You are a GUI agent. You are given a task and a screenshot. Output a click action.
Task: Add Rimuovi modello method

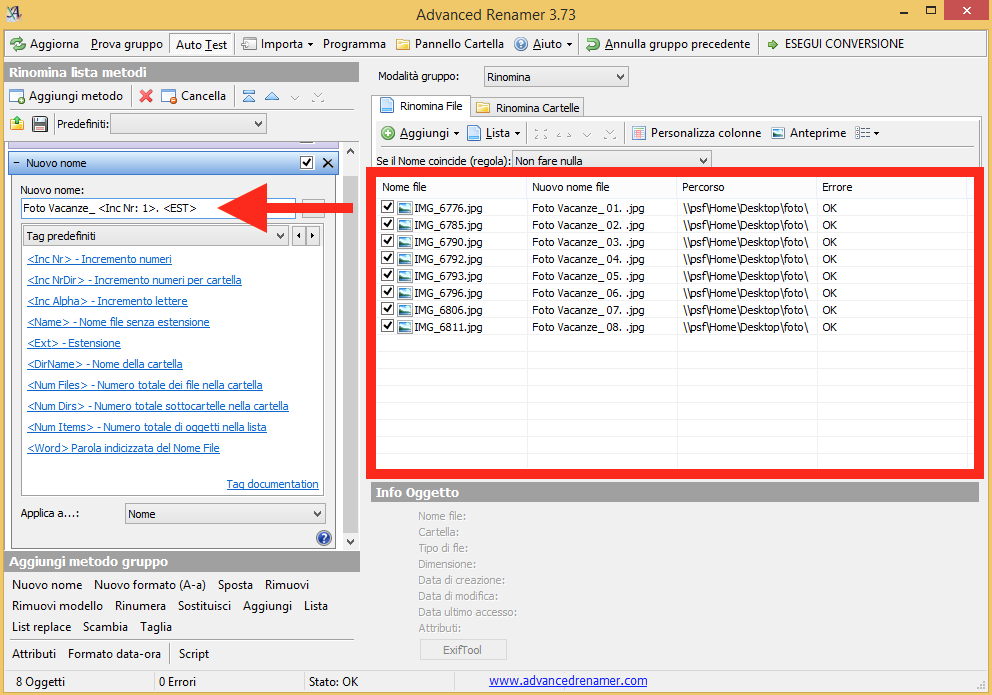pos(57,606)
